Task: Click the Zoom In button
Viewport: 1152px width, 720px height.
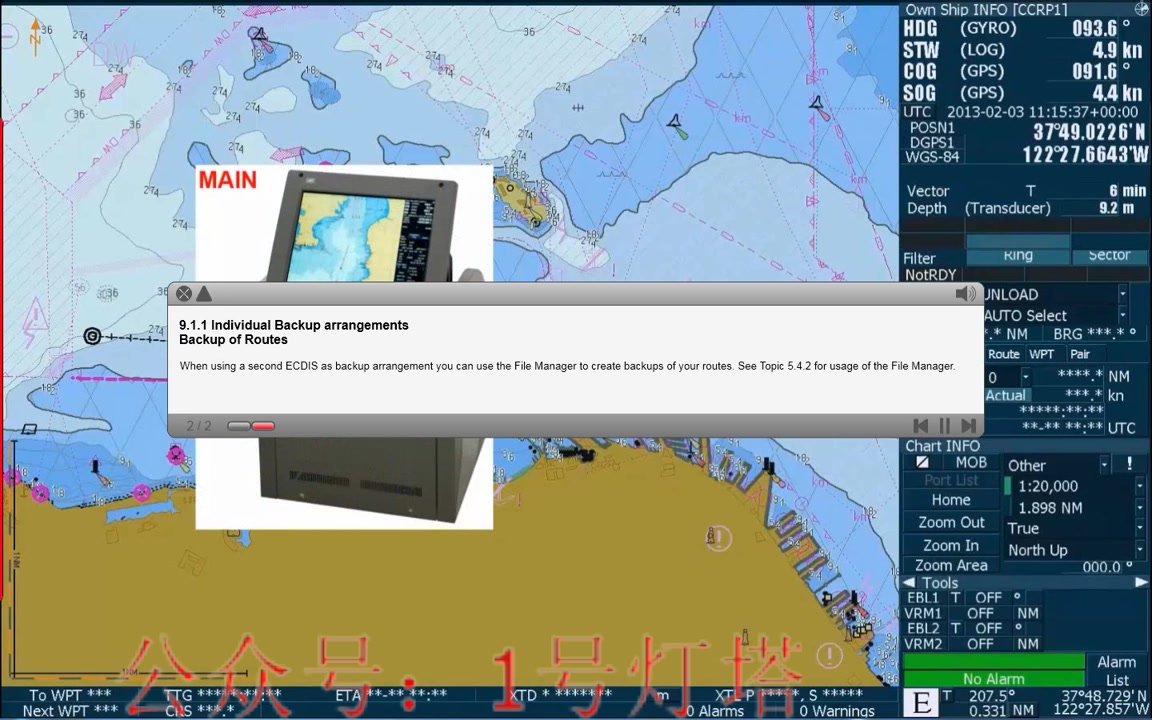Action: tap(951, 545)
